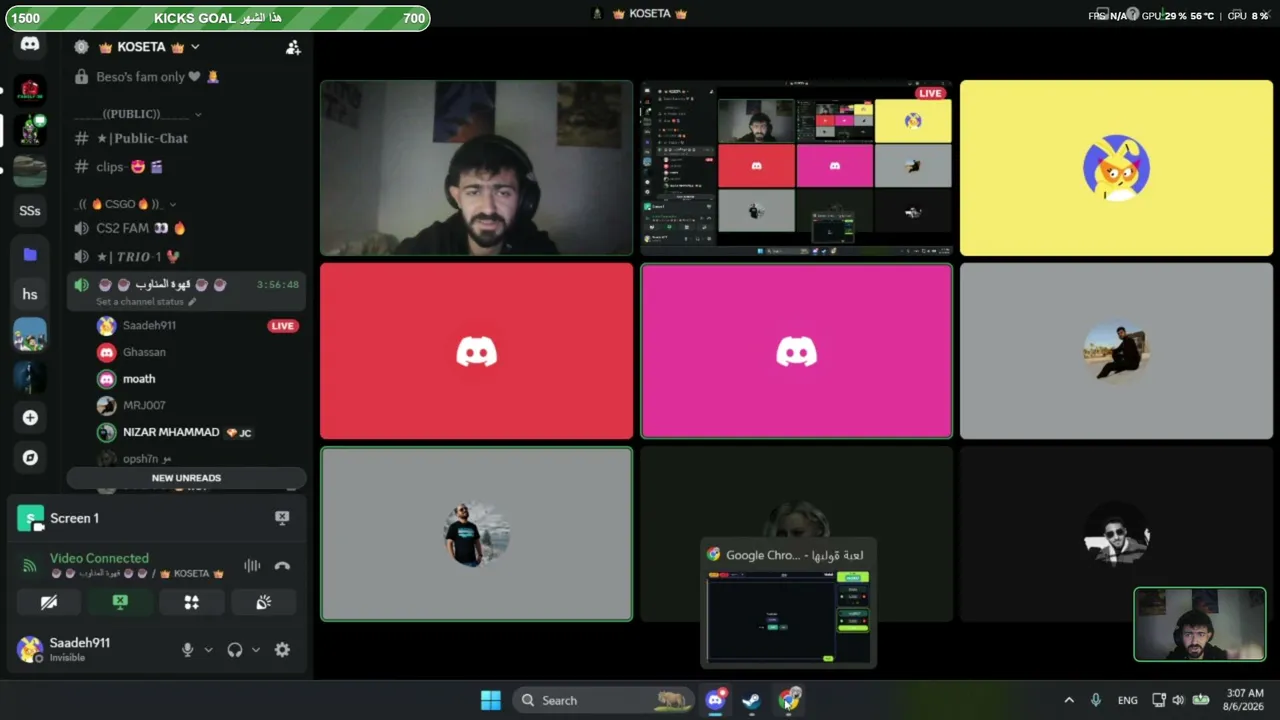Open the Beso's fam only channel
Image resolution: width=1280 pixels, height=720 pixels.
coord(186,77)
